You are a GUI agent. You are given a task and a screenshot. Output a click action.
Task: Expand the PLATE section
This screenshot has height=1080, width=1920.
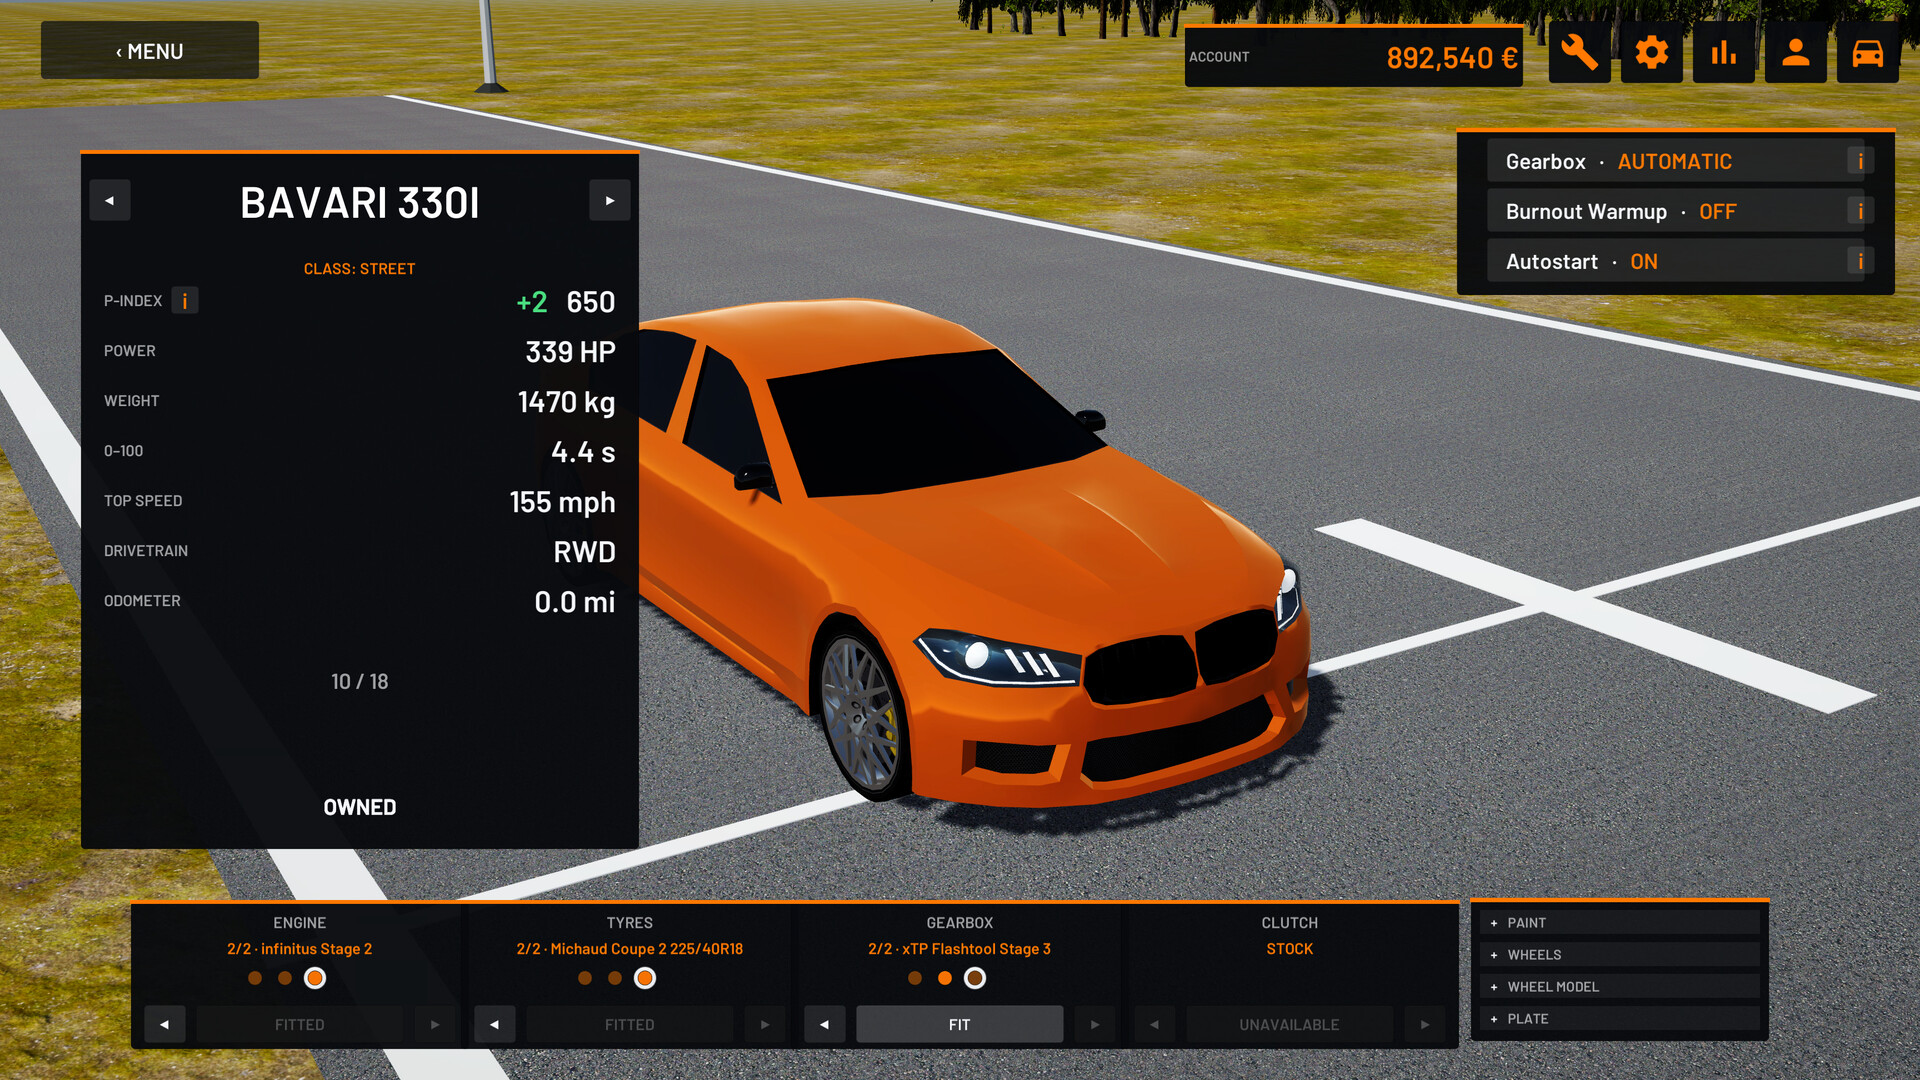coord(1619,1018)
